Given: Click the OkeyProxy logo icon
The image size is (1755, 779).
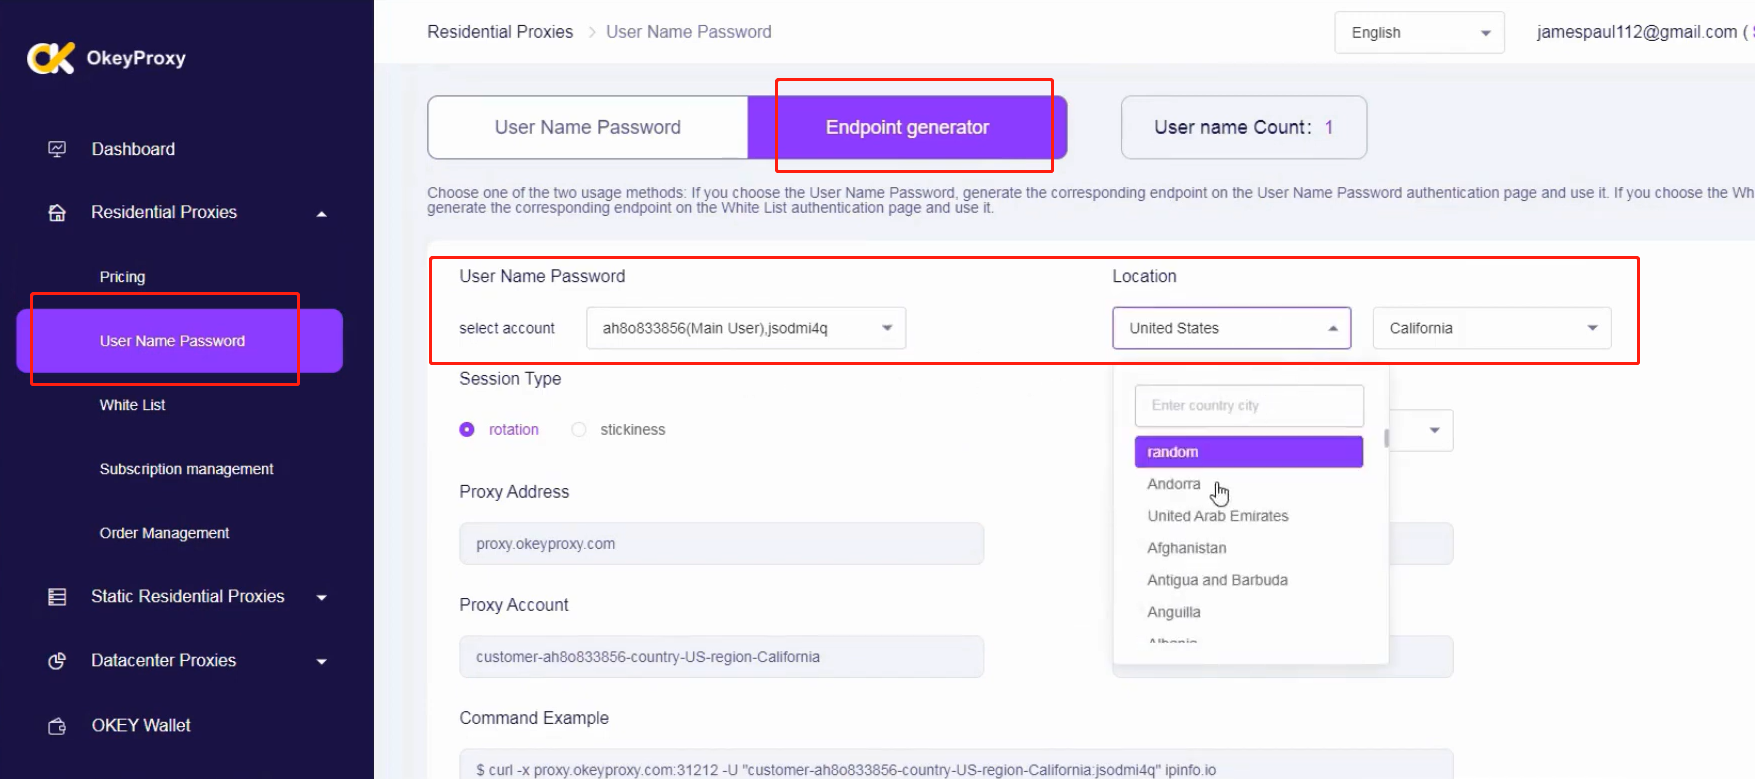Looking at the screenshot, I should pos(50,58).
